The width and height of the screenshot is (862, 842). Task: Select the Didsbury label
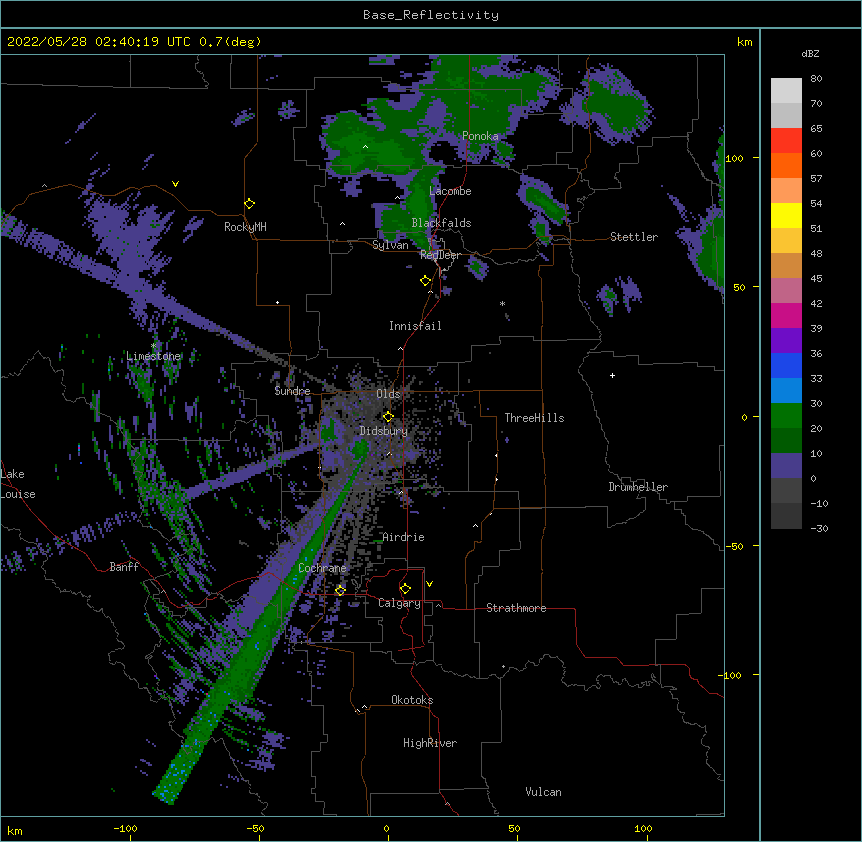click(x=384, y=431)
